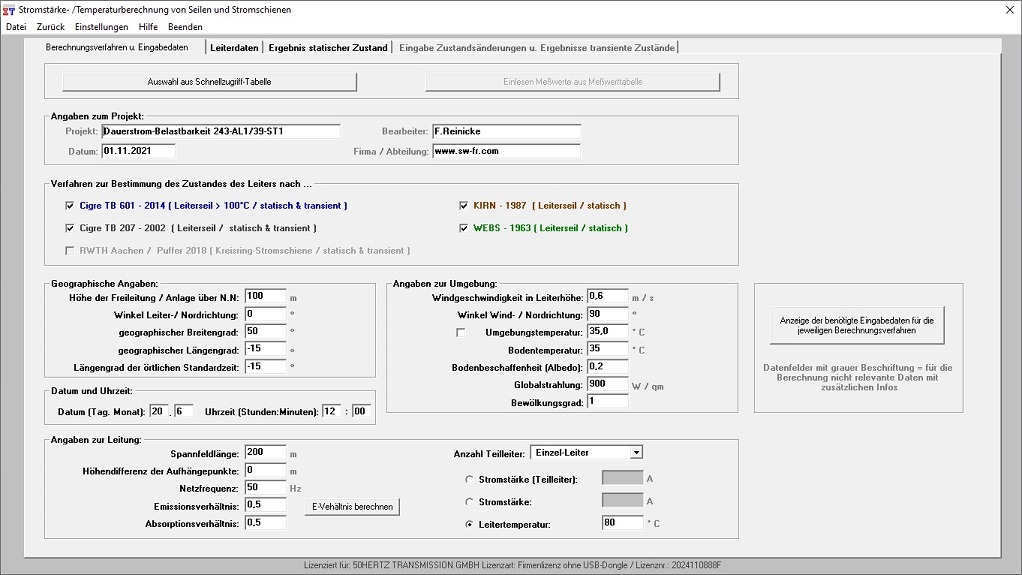Click Anzeige der benötigte Eingabedaten button
Image resolution: width=1022 pixels, height=575 pixels.
[857, 326]
